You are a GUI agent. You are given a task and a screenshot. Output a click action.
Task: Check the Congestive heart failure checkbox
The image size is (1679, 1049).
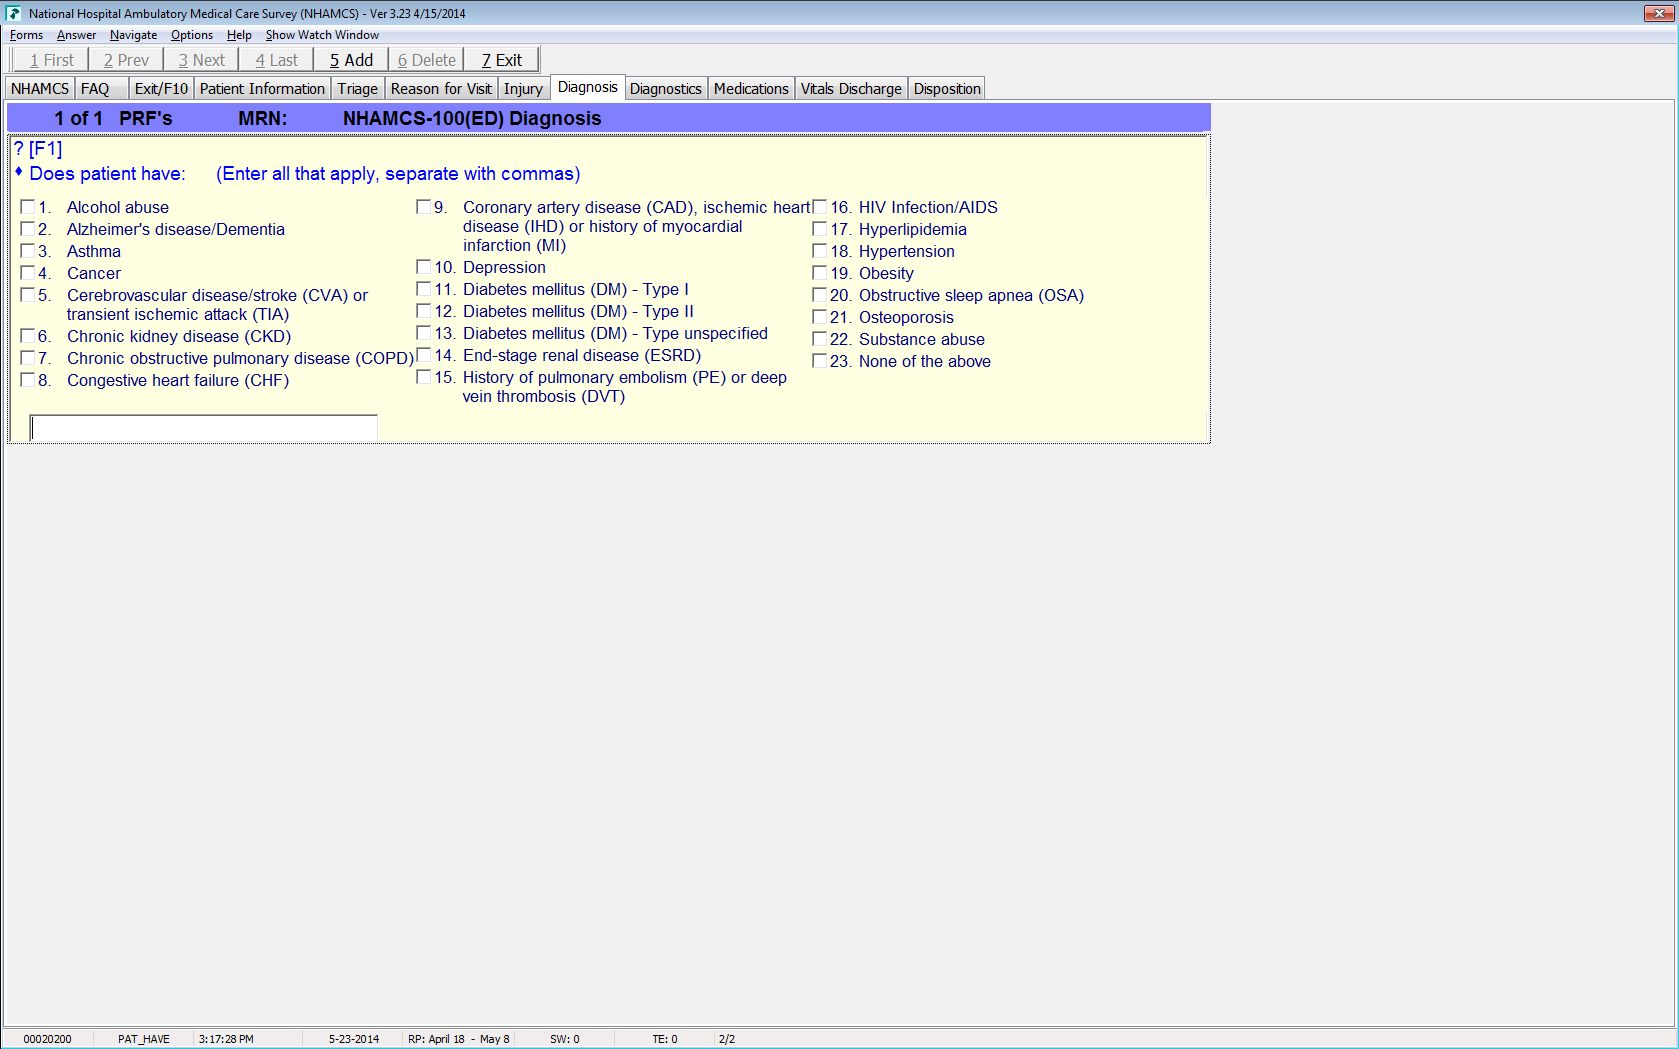click(x=28, y=380)
